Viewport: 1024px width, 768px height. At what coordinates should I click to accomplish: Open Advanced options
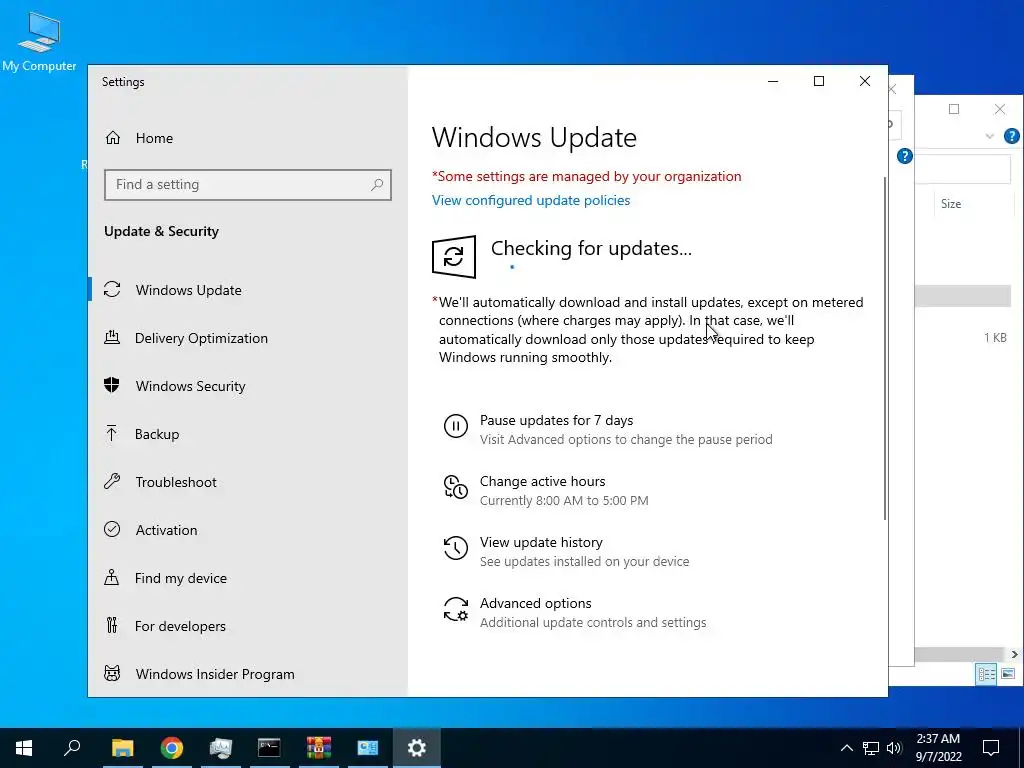(x=536, y=603)
